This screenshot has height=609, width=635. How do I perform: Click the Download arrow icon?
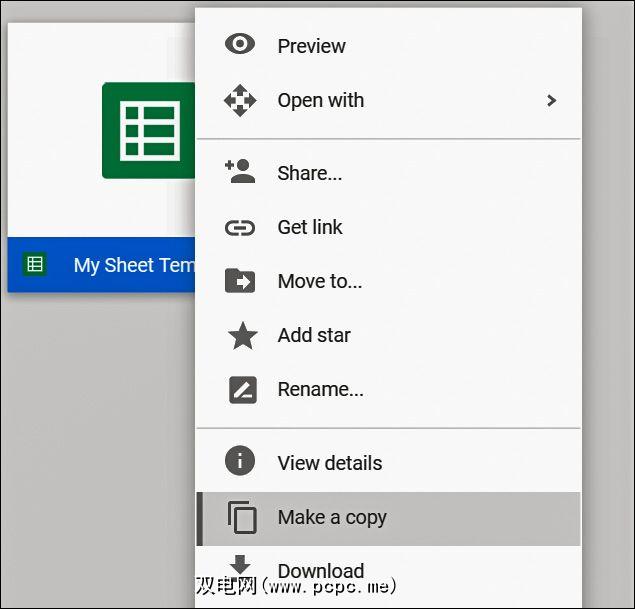point(242,568)
